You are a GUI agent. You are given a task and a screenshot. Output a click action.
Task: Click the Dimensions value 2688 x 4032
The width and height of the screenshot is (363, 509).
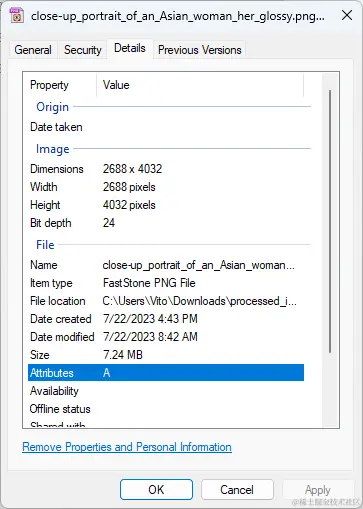[132, 169]
